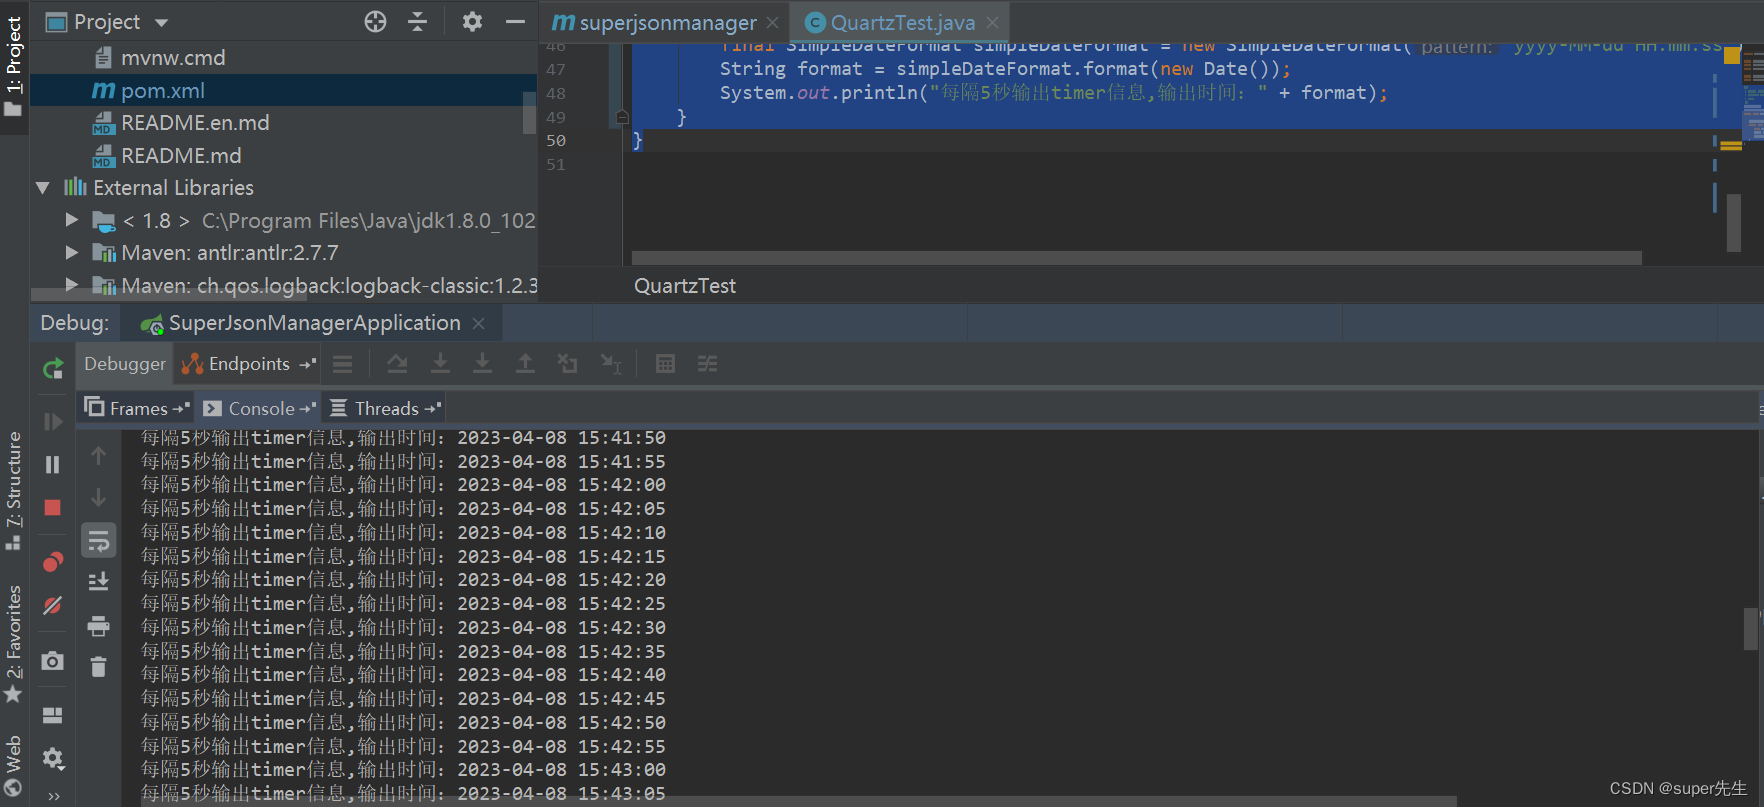Open the Console tab
The width and height of the screenshot is (1764, 807).
(258, 408)
